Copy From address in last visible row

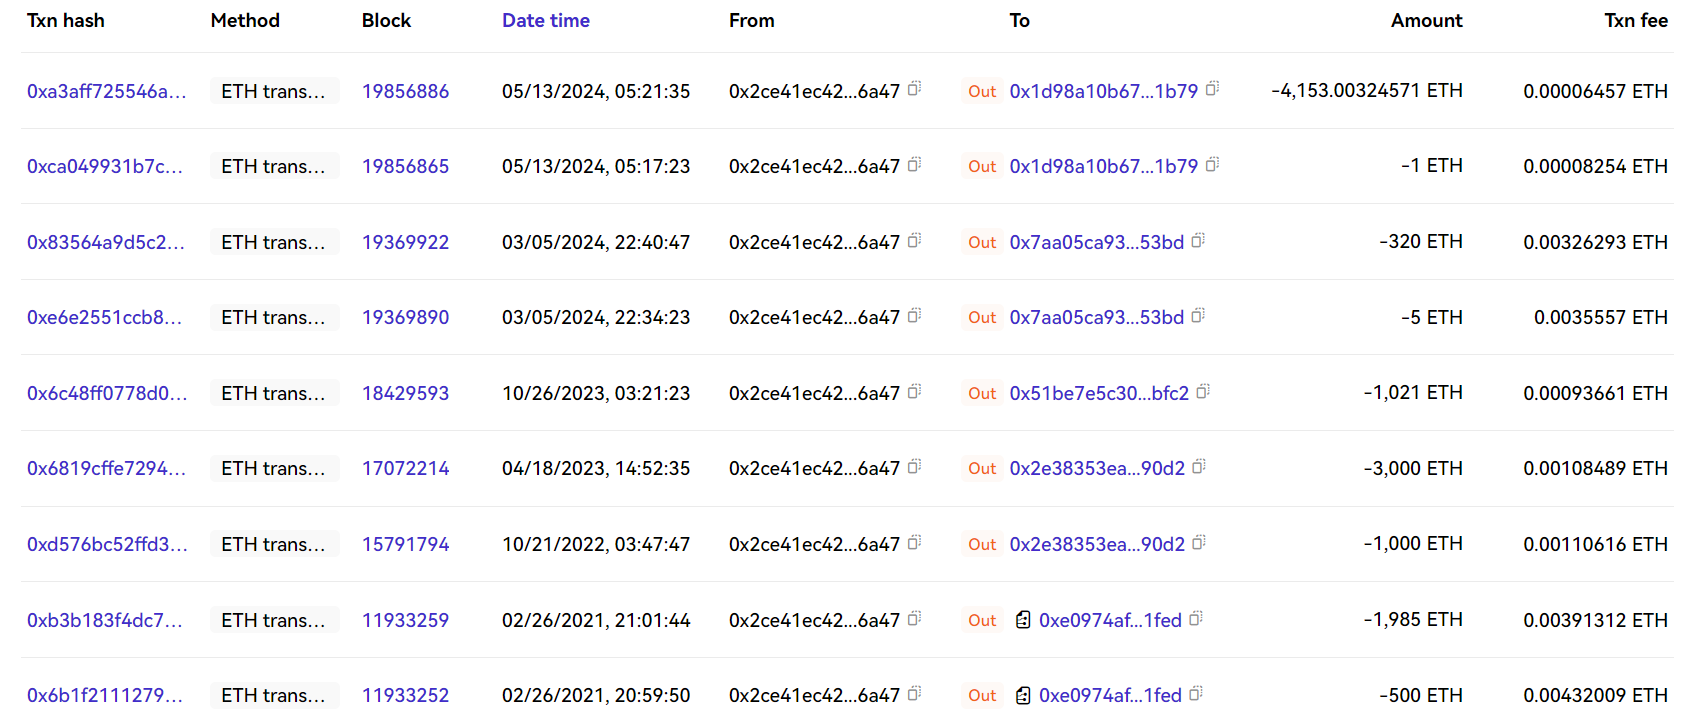(x=914, y=693)
